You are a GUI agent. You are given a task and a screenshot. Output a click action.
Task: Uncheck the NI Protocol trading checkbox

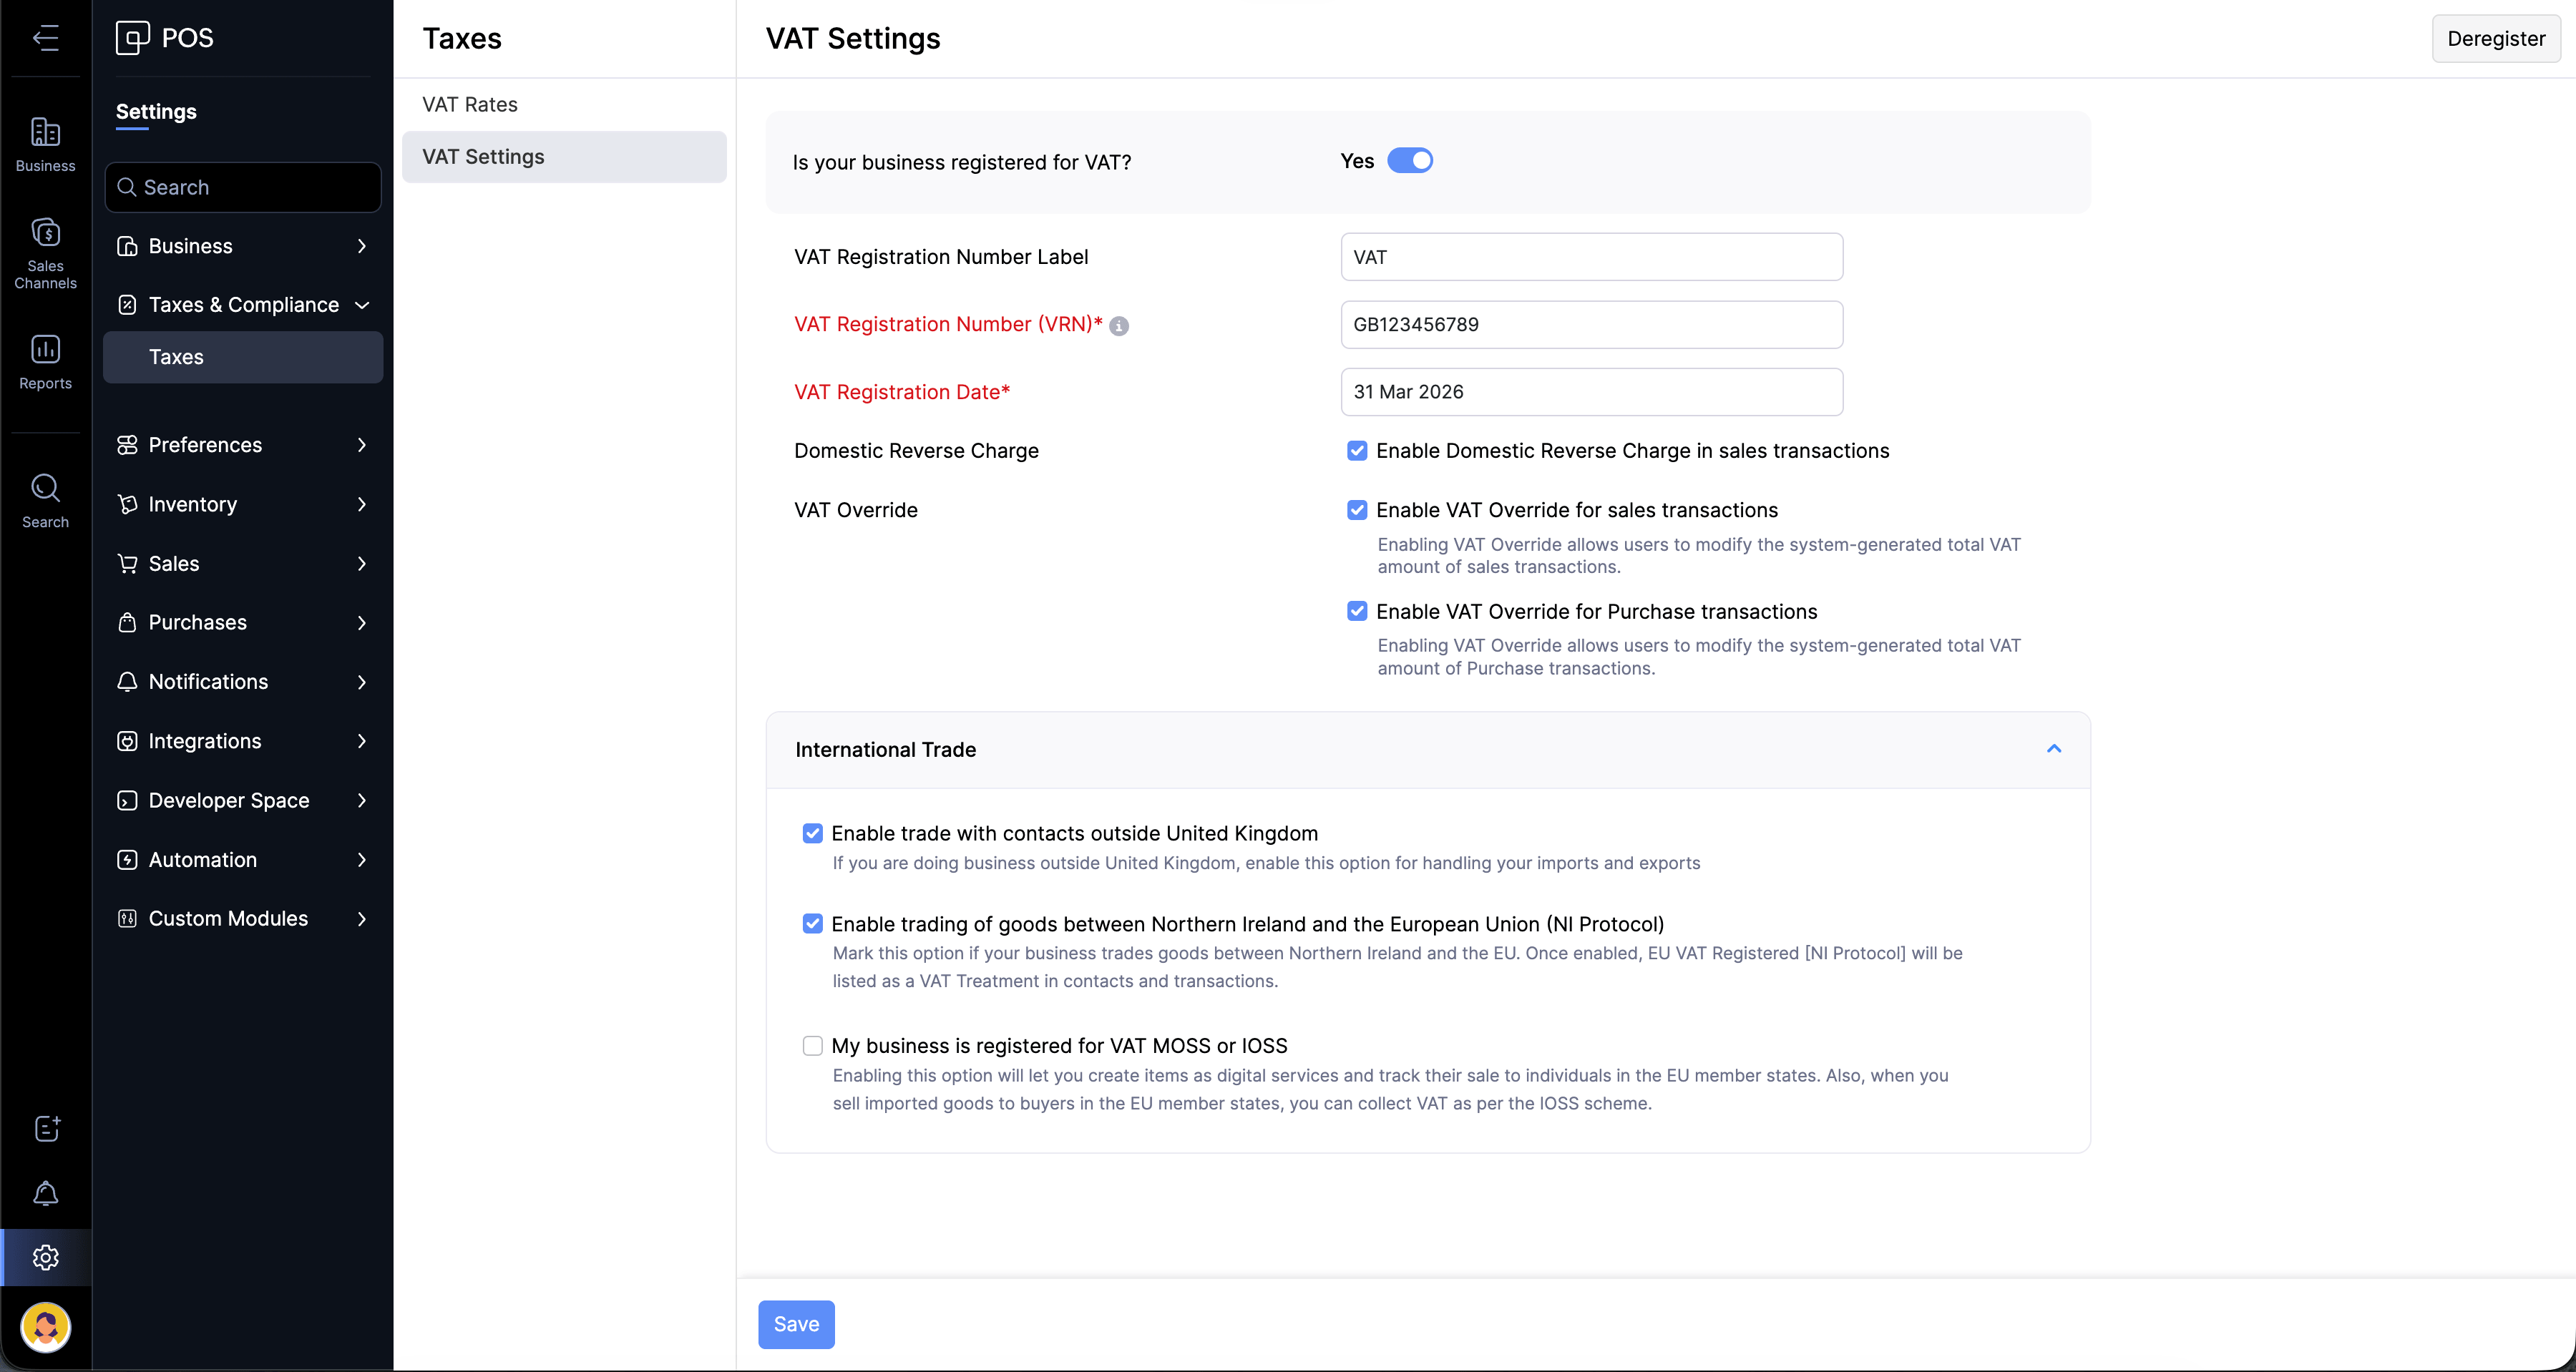pos(812,924)
